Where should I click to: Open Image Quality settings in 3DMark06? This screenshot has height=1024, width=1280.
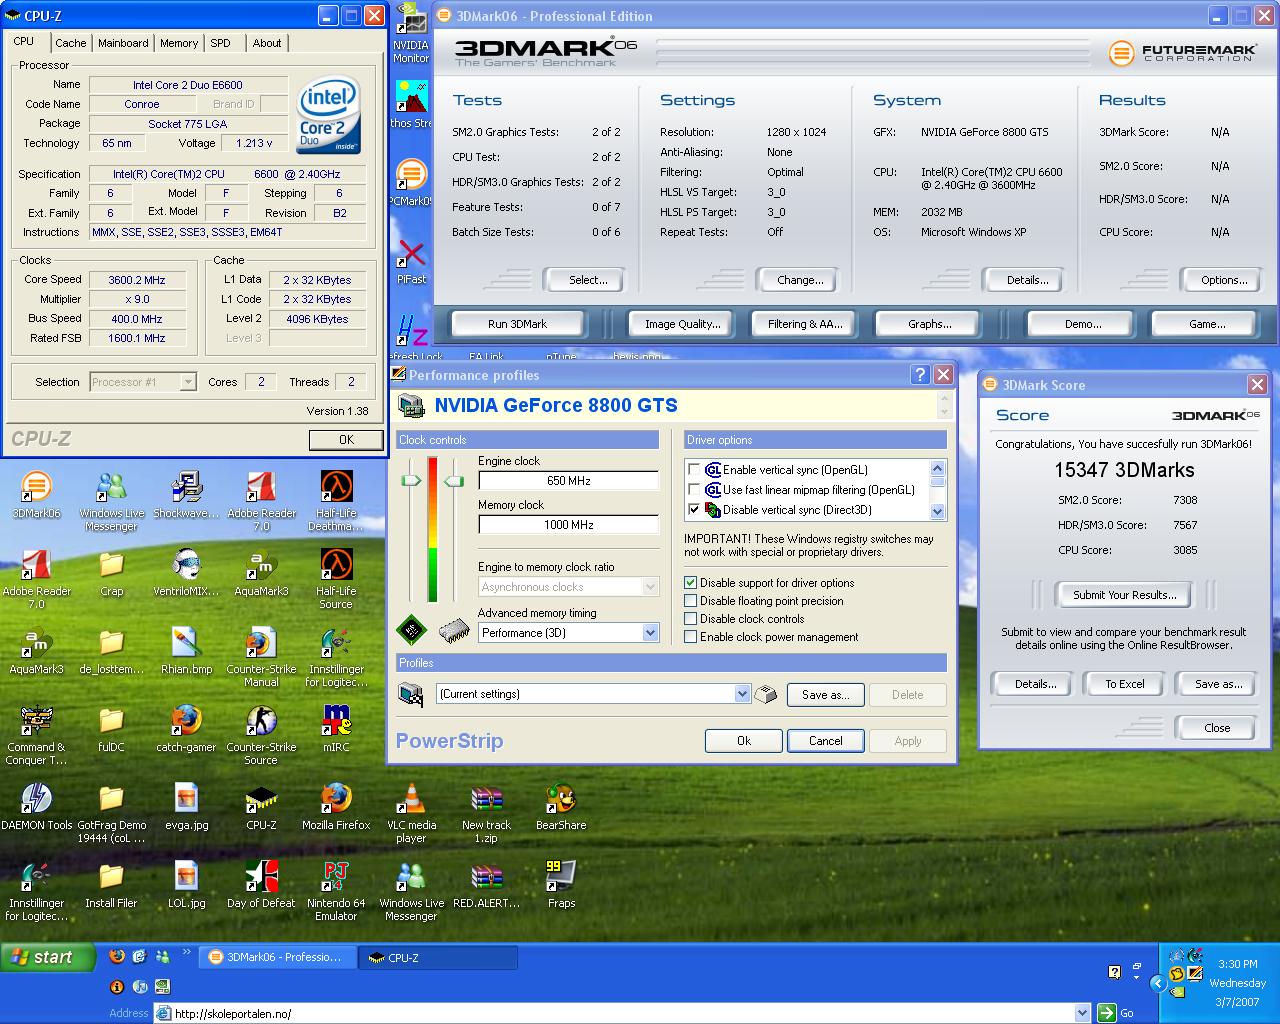(682, 324)
